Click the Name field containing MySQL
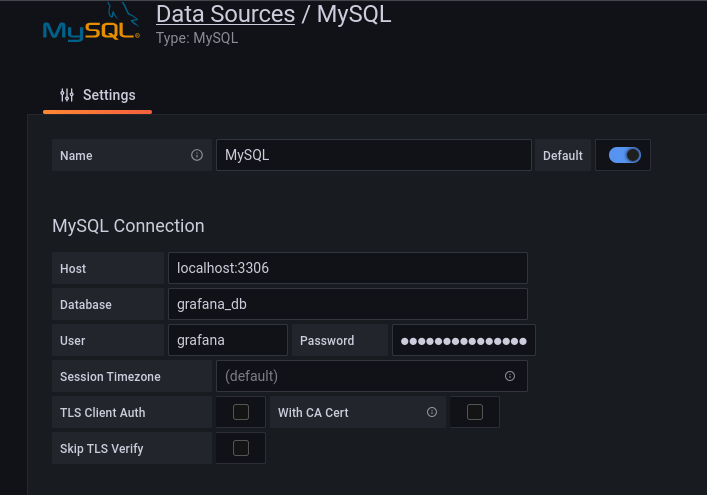Image resolution: width=707 pixels, height=495 pixels. (374, 155)
